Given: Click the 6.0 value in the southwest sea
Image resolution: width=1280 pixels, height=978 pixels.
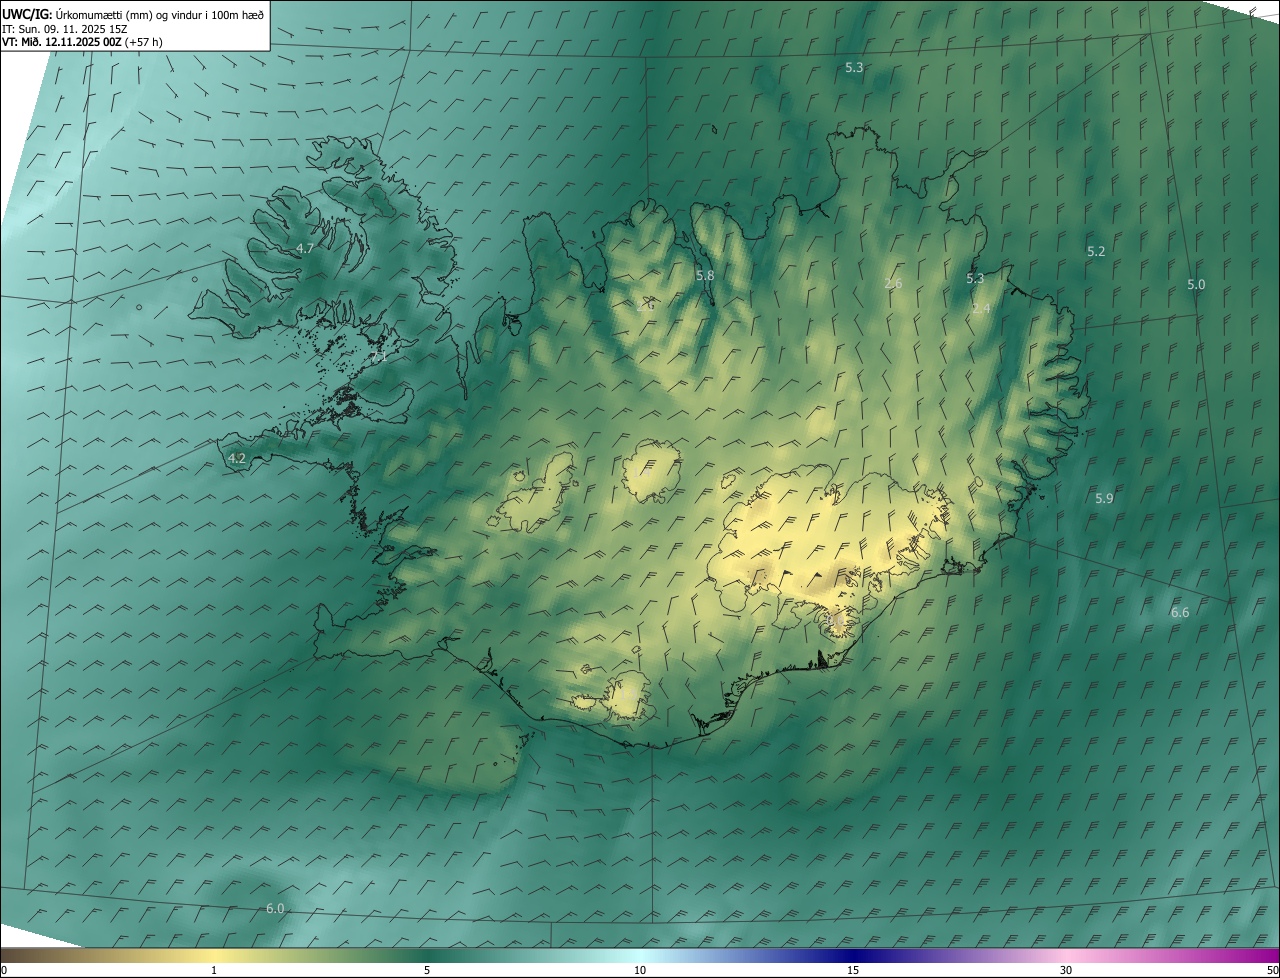Looking at the screenshot, I should coord(275,908).
